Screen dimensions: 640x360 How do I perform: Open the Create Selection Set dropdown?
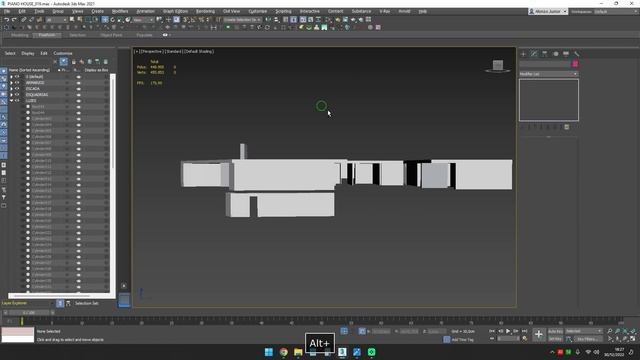pos(242,19)
